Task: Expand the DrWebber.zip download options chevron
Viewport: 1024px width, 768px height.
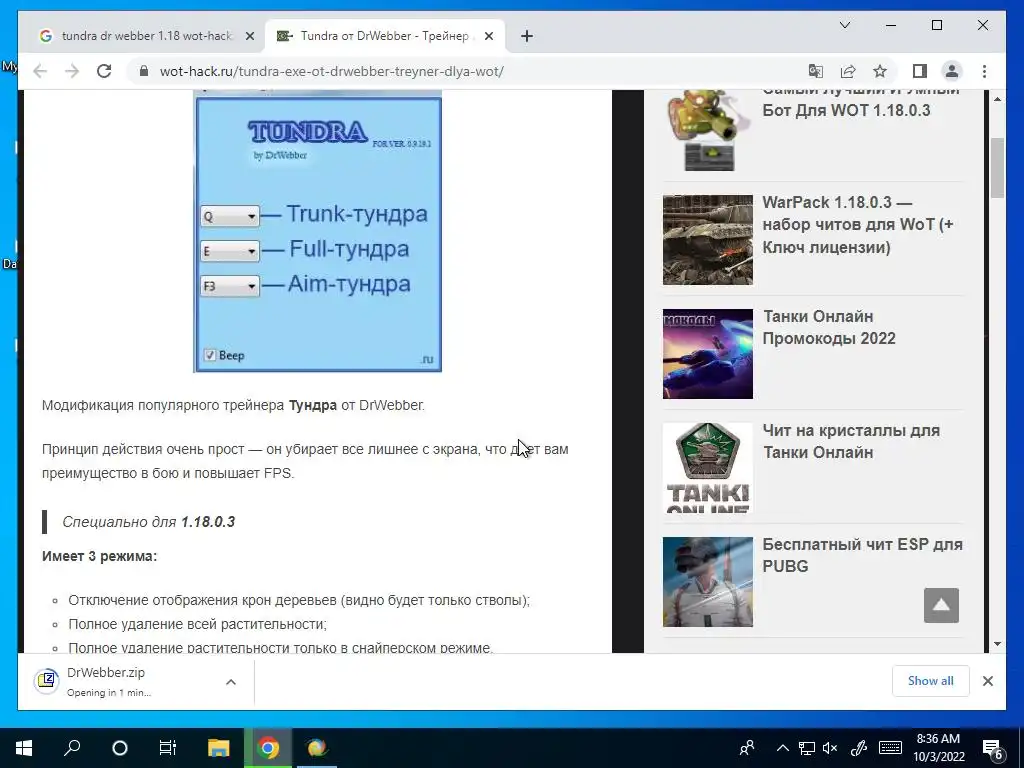Action: point(231,682)
